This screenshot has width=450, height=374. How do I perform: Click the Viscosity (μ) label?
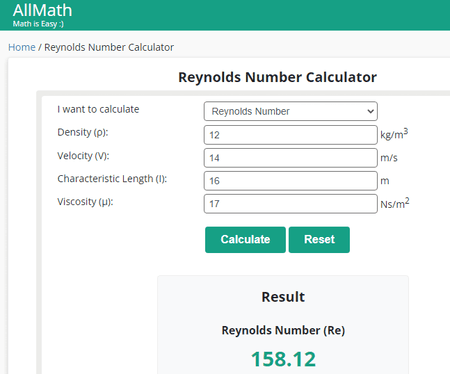(85, 202)
